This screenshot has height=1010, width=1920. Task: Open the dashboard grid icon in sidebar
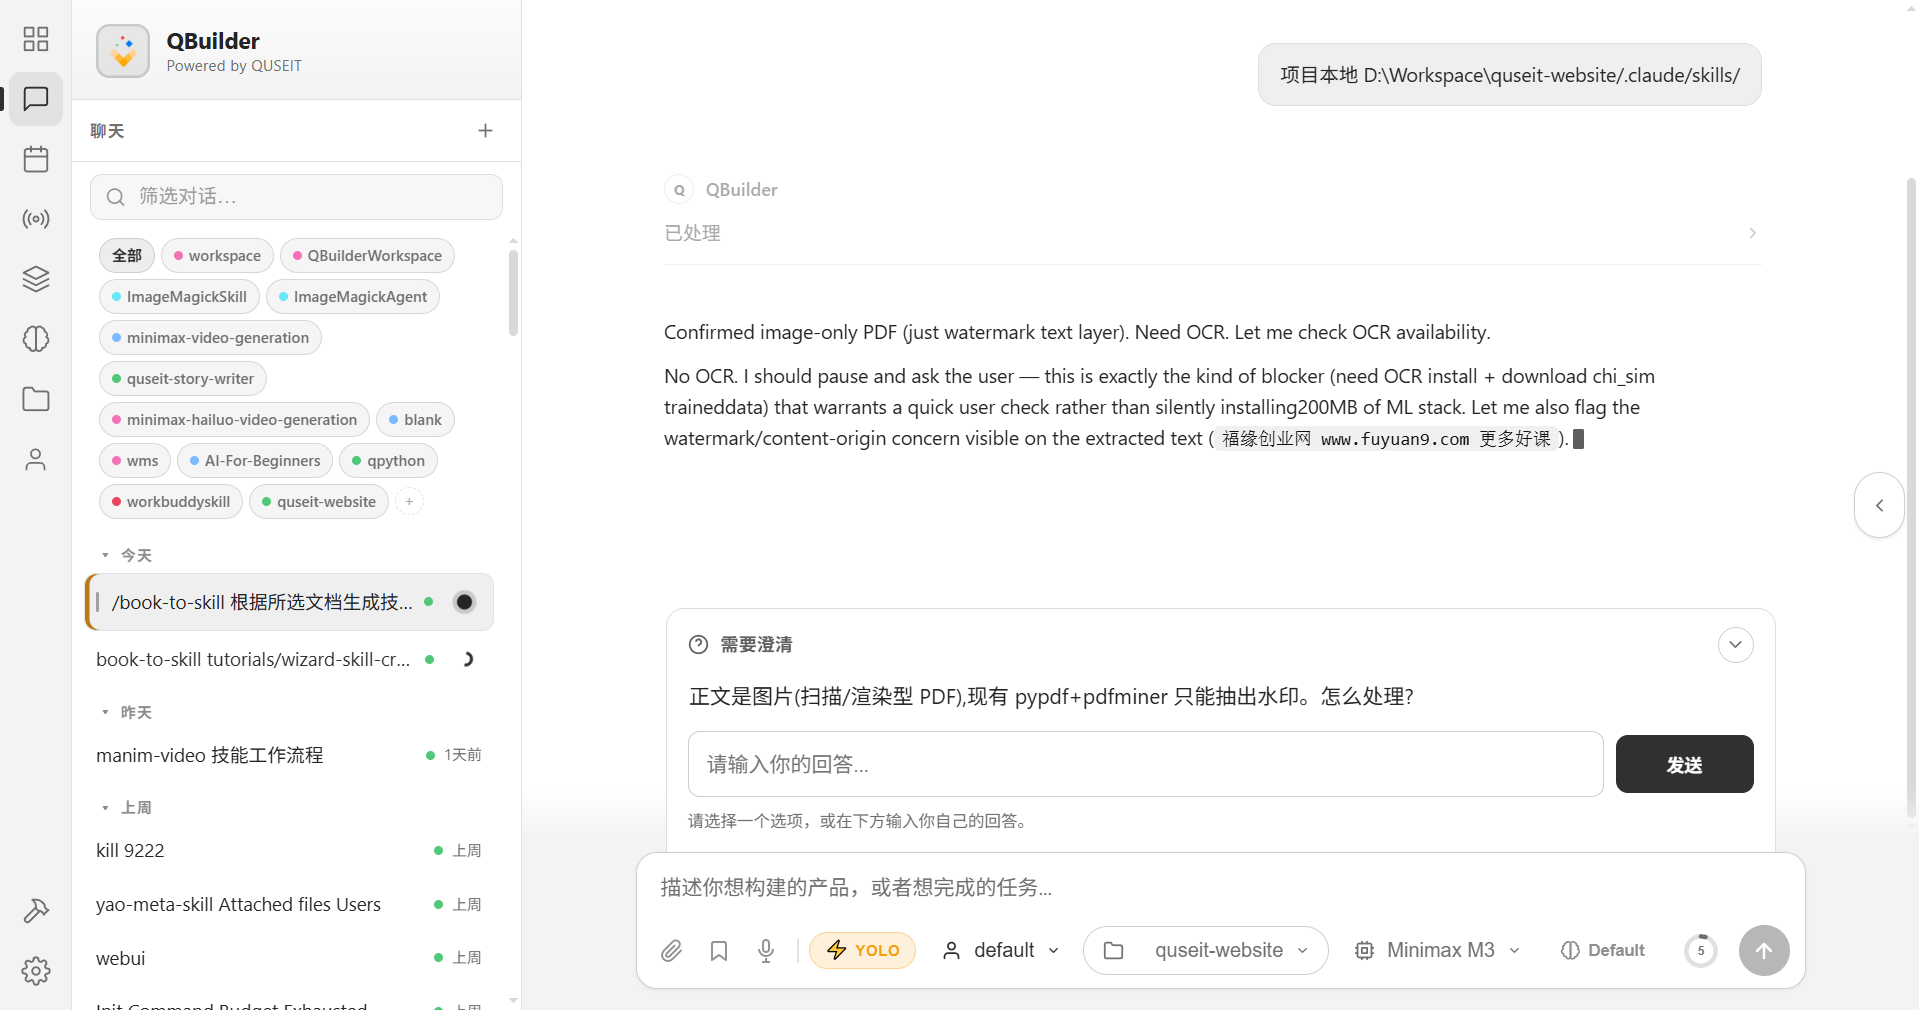(x=36, y=39)
